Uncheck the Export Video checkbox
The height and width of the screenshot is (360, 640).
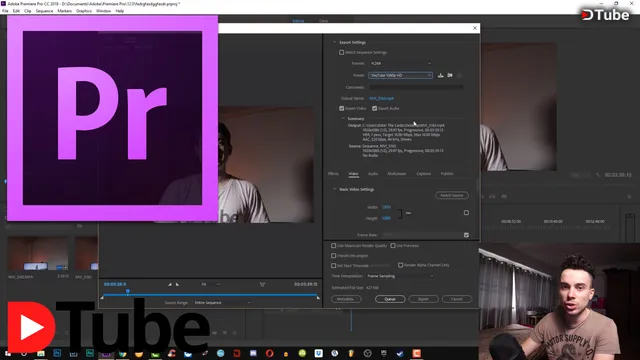341,109
